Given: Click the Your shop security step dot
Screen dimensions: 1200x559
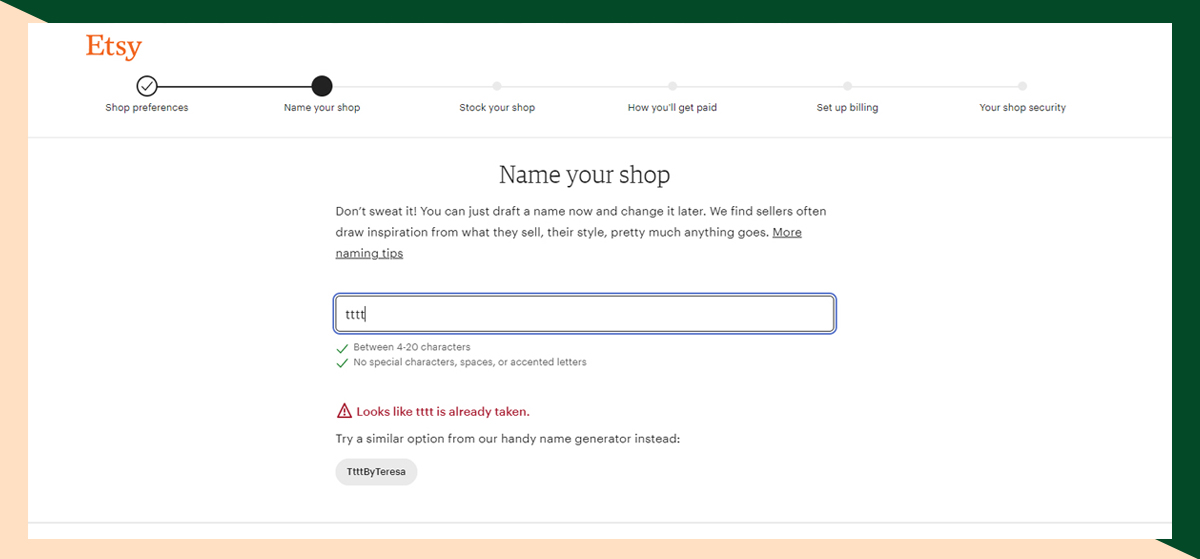Looking at the screenshot, I should pyautogui.click(x=1022, y=86).
